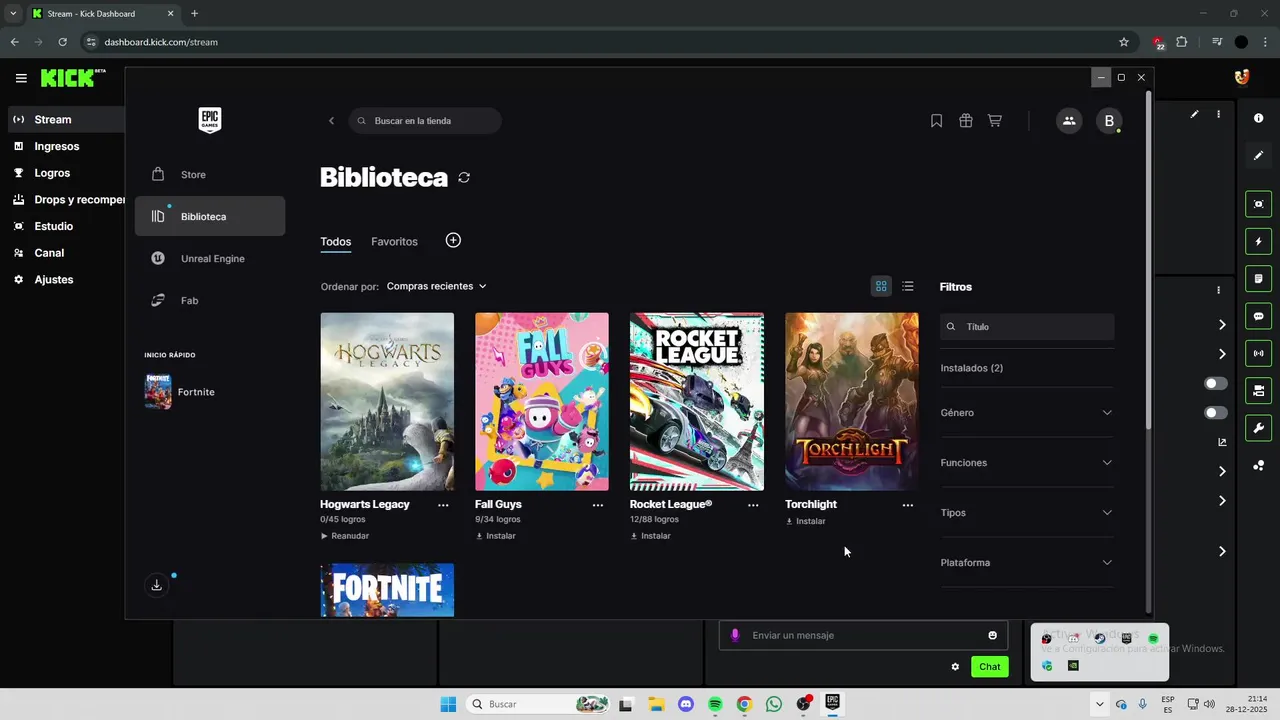
Task: Click Reanudar under Hogwarts Legacy
Action: [x=345, y=536]
